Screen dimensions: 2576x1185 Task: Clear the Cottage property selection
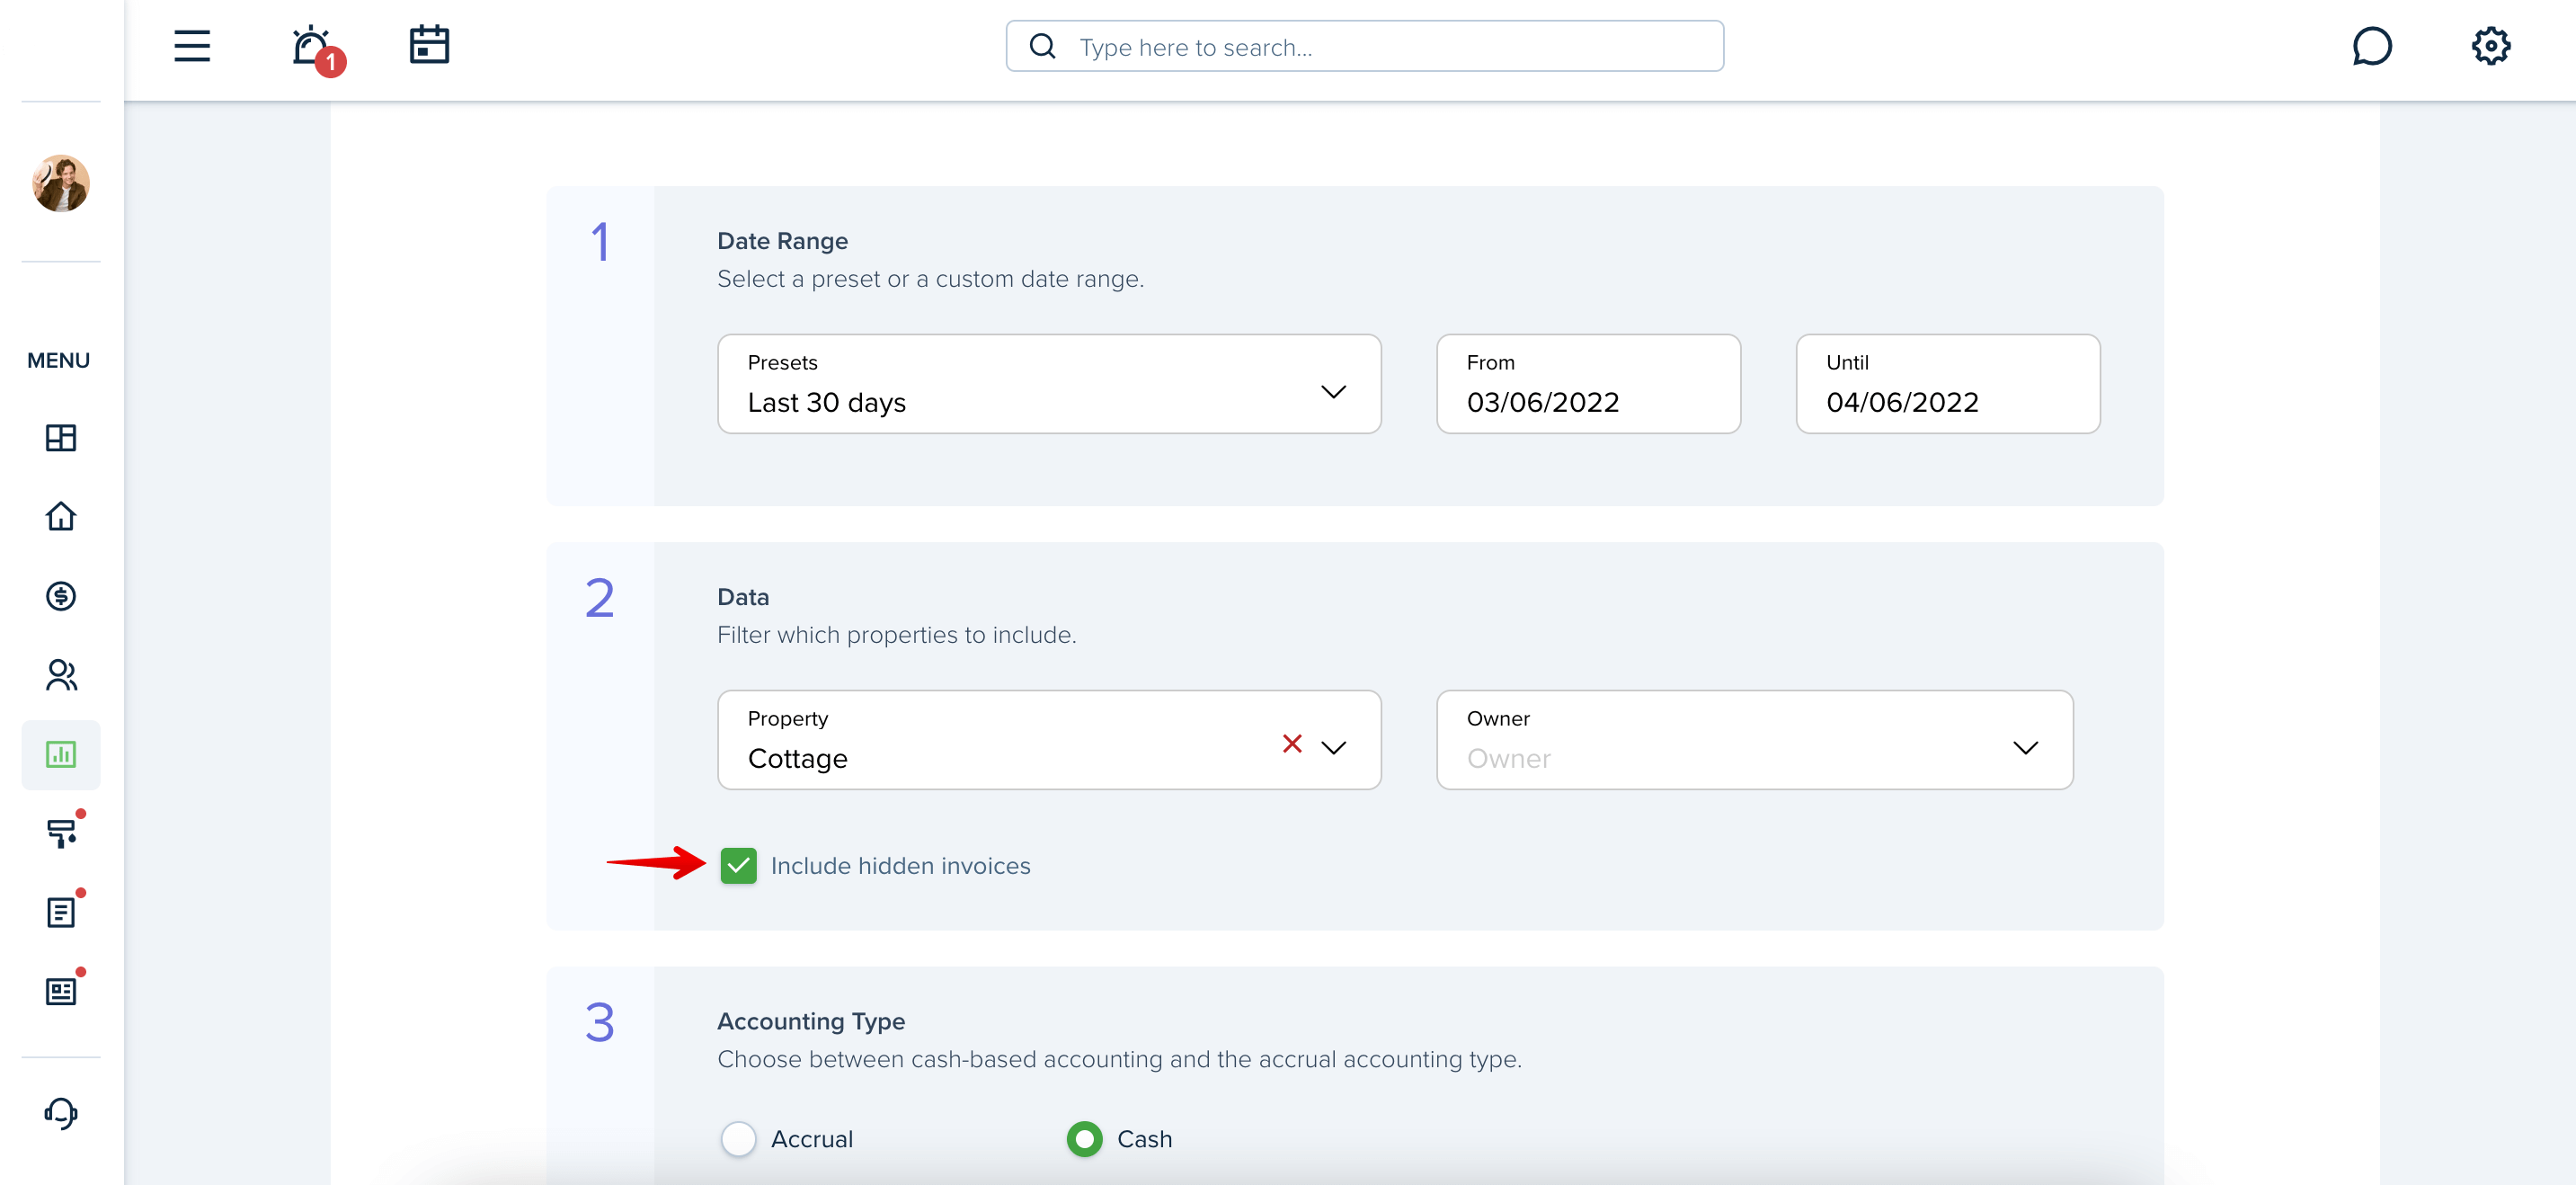coord(1292,744)
